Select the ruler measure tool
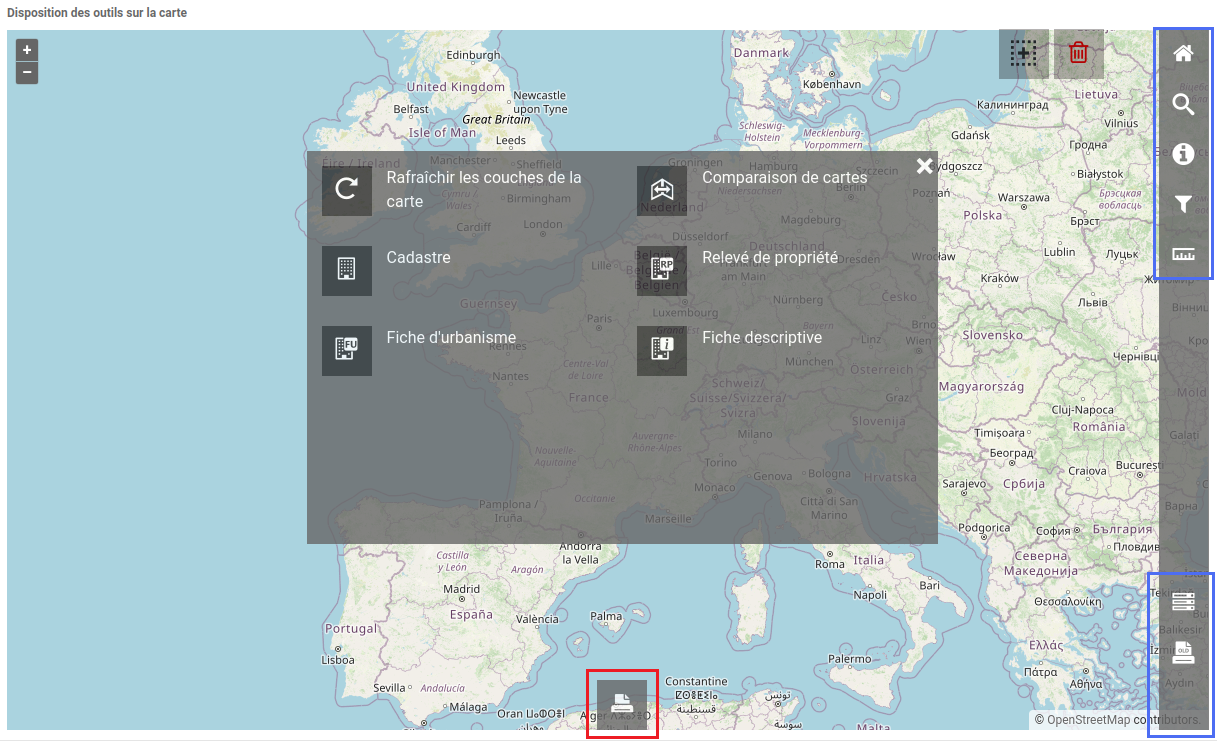The width and height of the screenshot is (1217, 741). coord(1184,254)
